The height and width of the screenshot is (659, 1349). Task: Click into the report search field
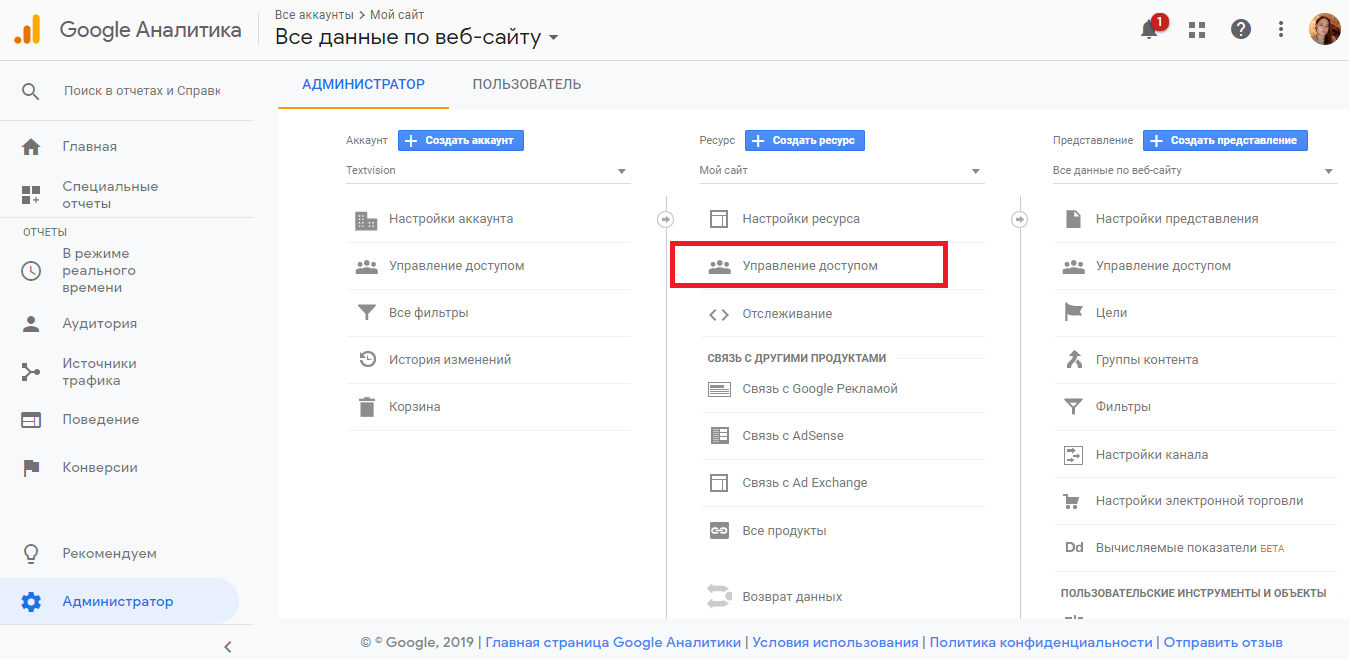142,91
